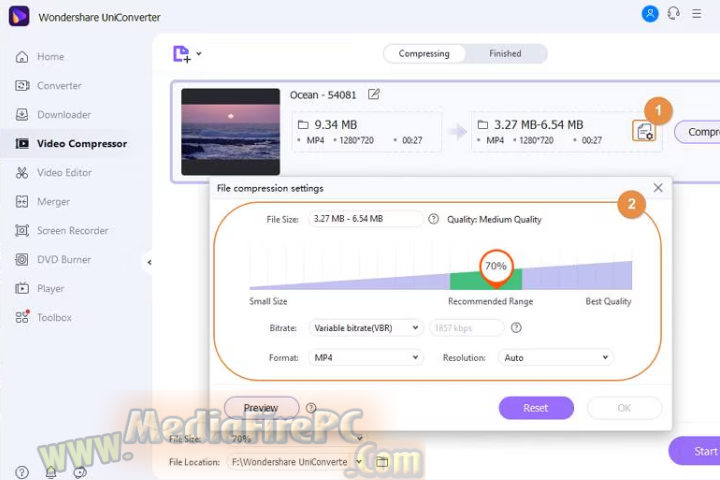Screen dimensions: 720x480
Task: Close the File compression settings dialog
Action: 658,187
